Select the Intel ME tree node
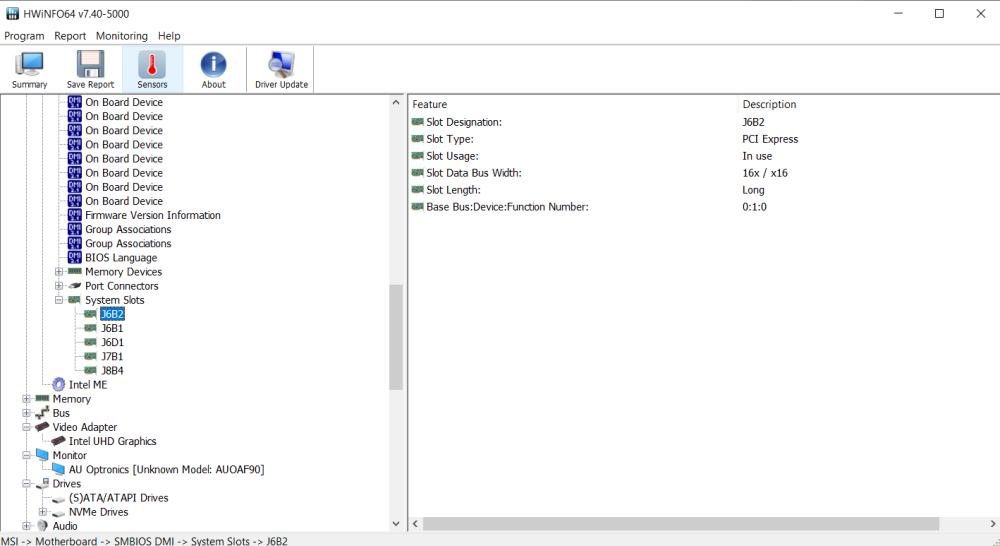 tap(87, 385)
